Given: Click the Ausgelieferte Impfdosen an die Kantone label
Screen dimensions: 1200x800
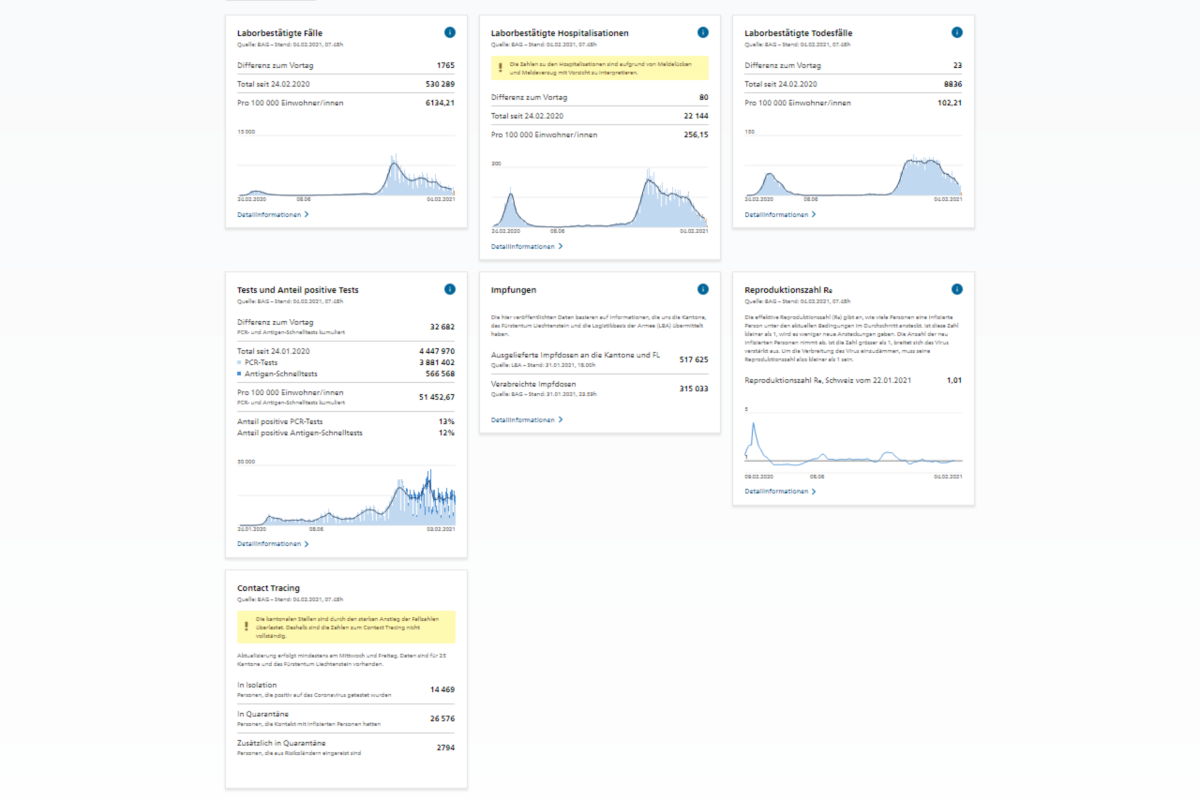Looking at the screenshot, I should 576,355.
